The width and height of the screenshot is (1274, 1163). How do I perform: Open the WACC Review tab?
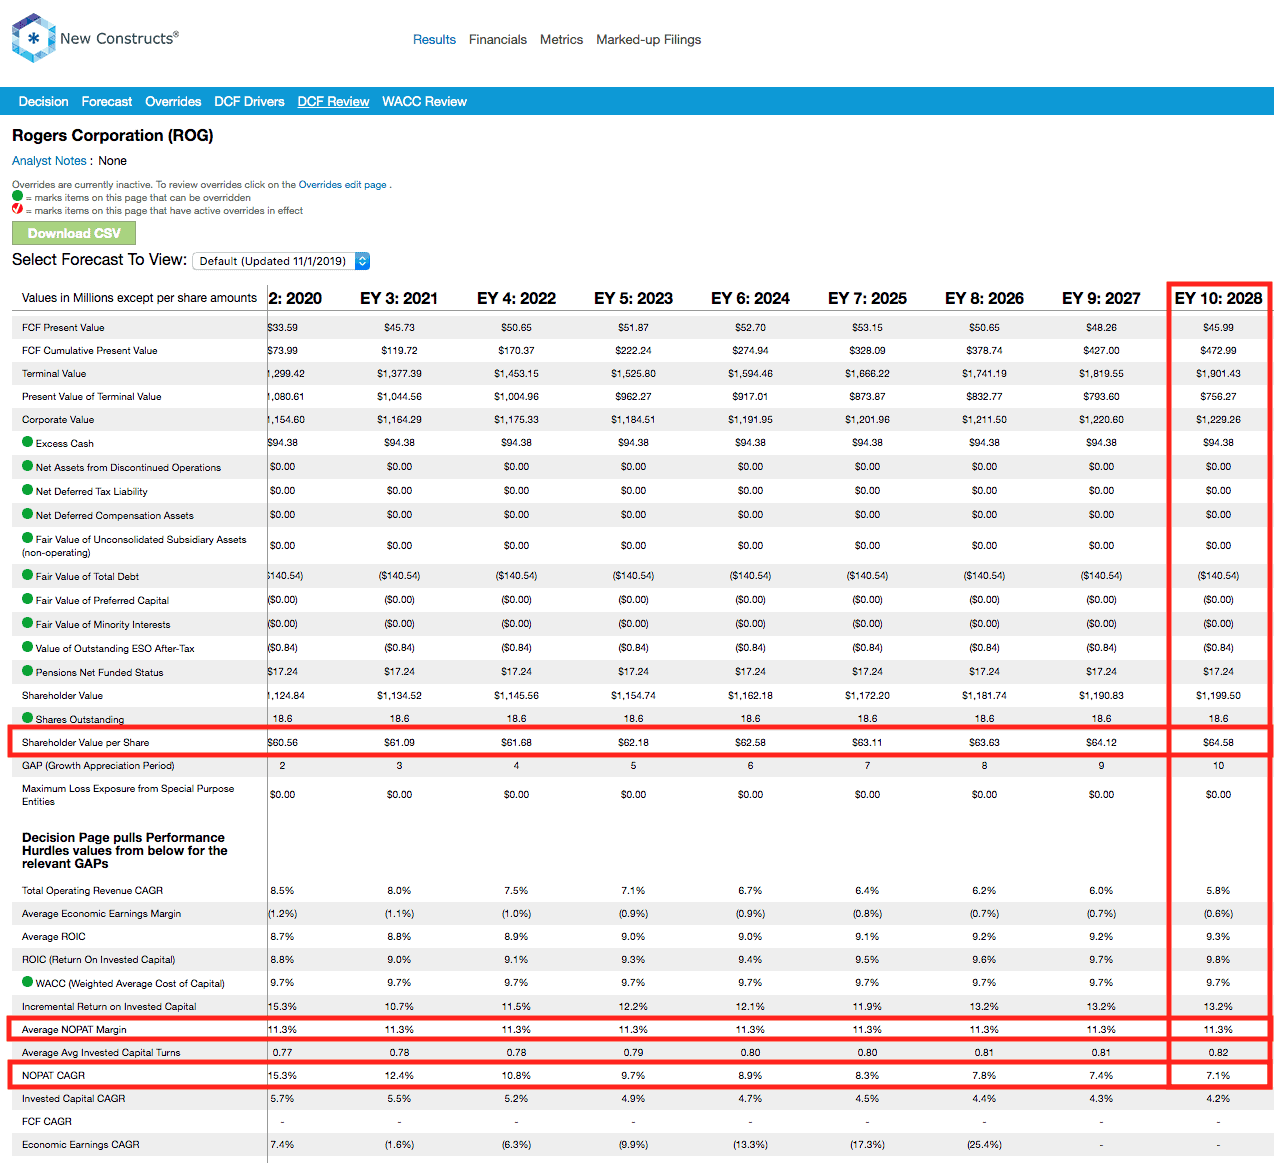tap(424, 102)
